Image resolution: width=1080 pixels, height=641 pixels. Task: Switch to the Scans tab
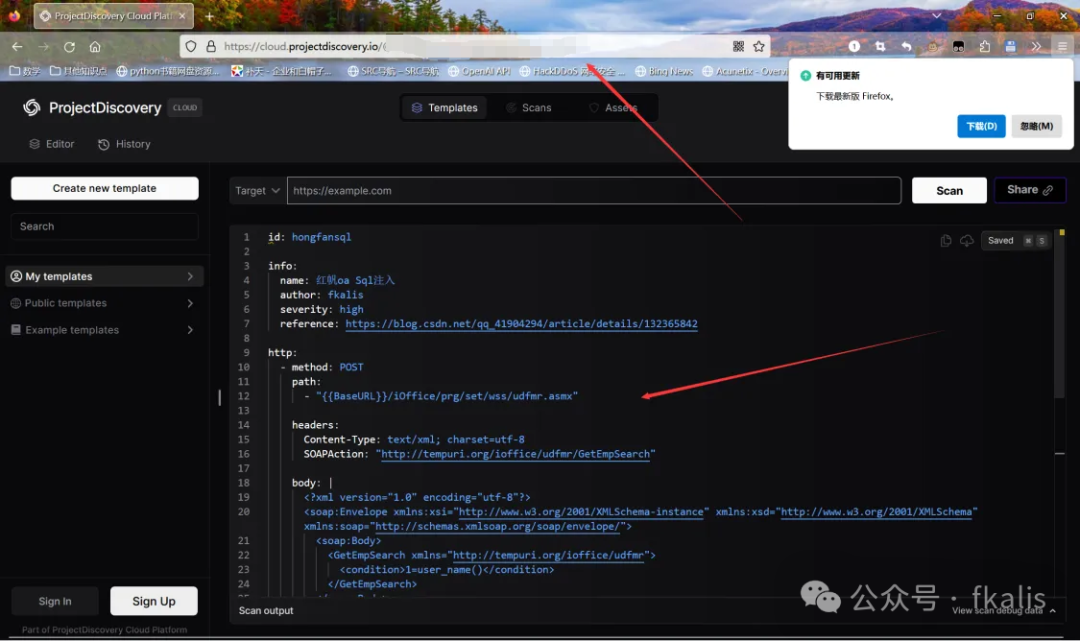coord(528,107)
